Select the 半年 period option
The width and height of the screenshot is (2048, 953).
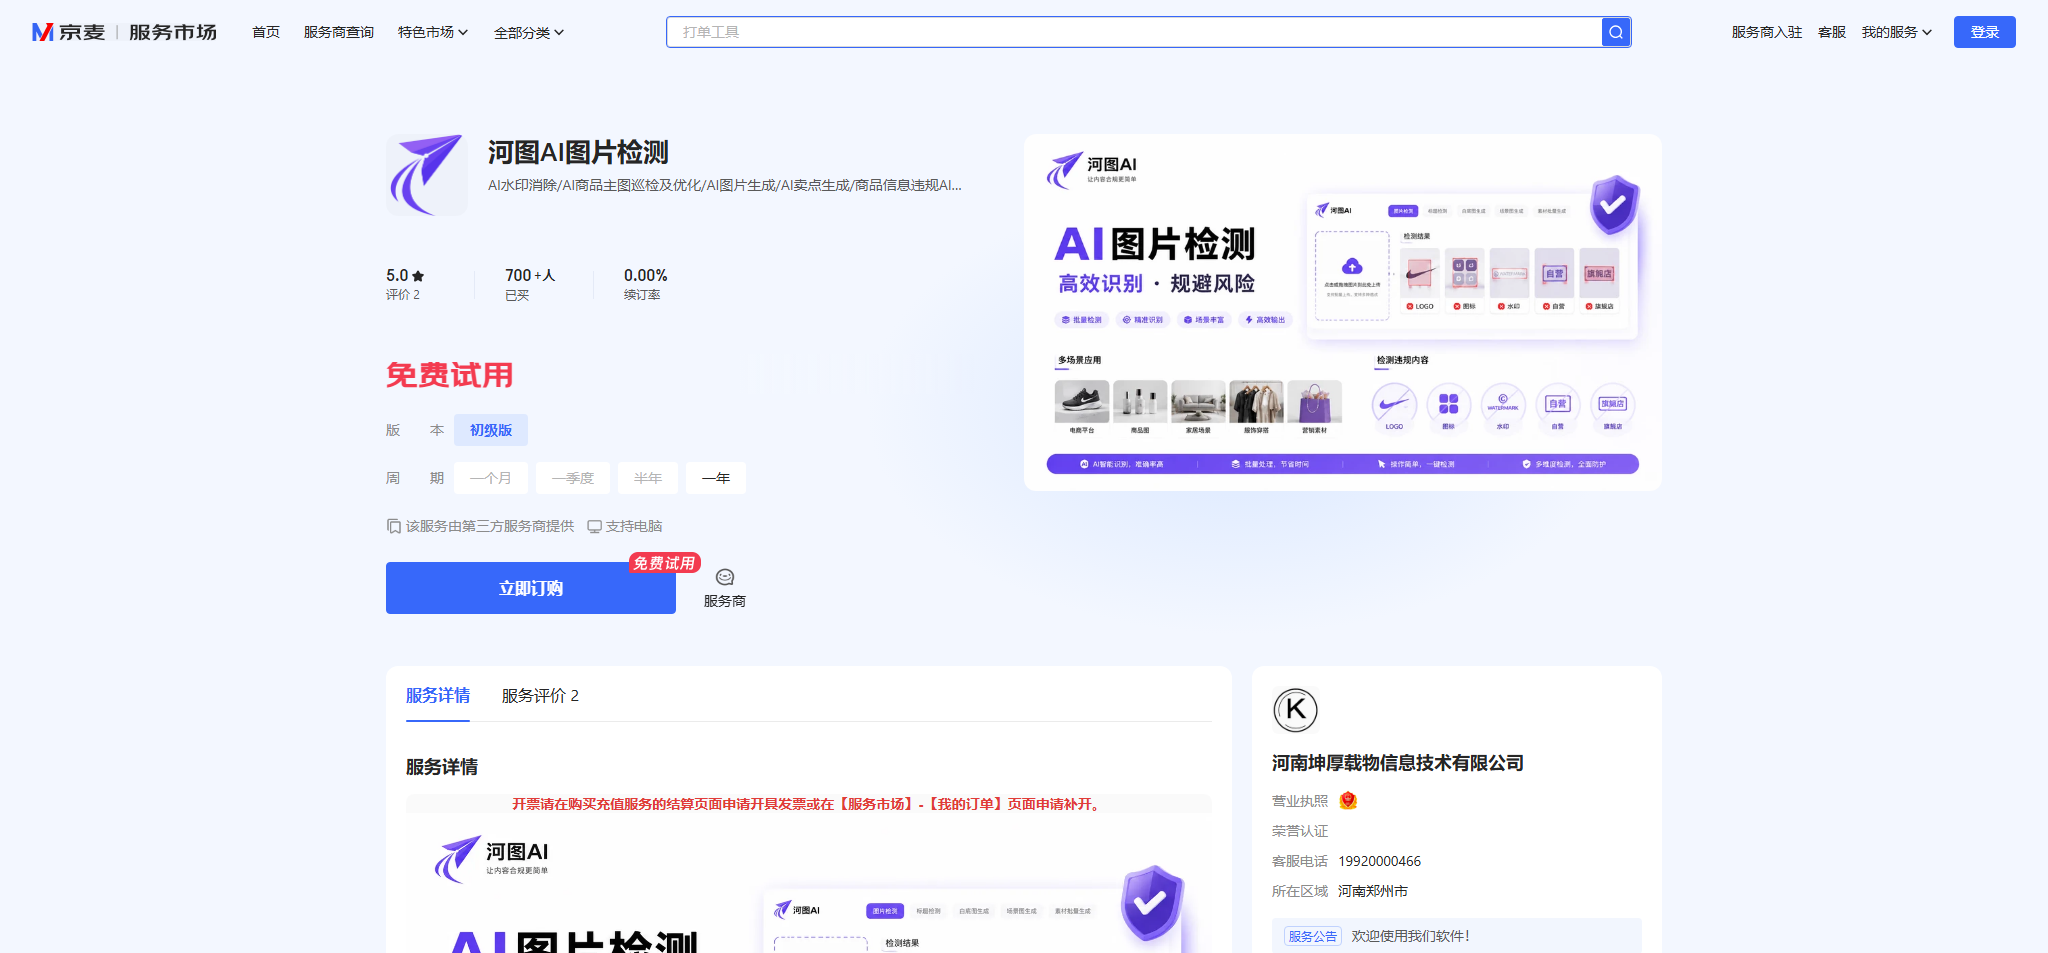(x=648, y=478)
